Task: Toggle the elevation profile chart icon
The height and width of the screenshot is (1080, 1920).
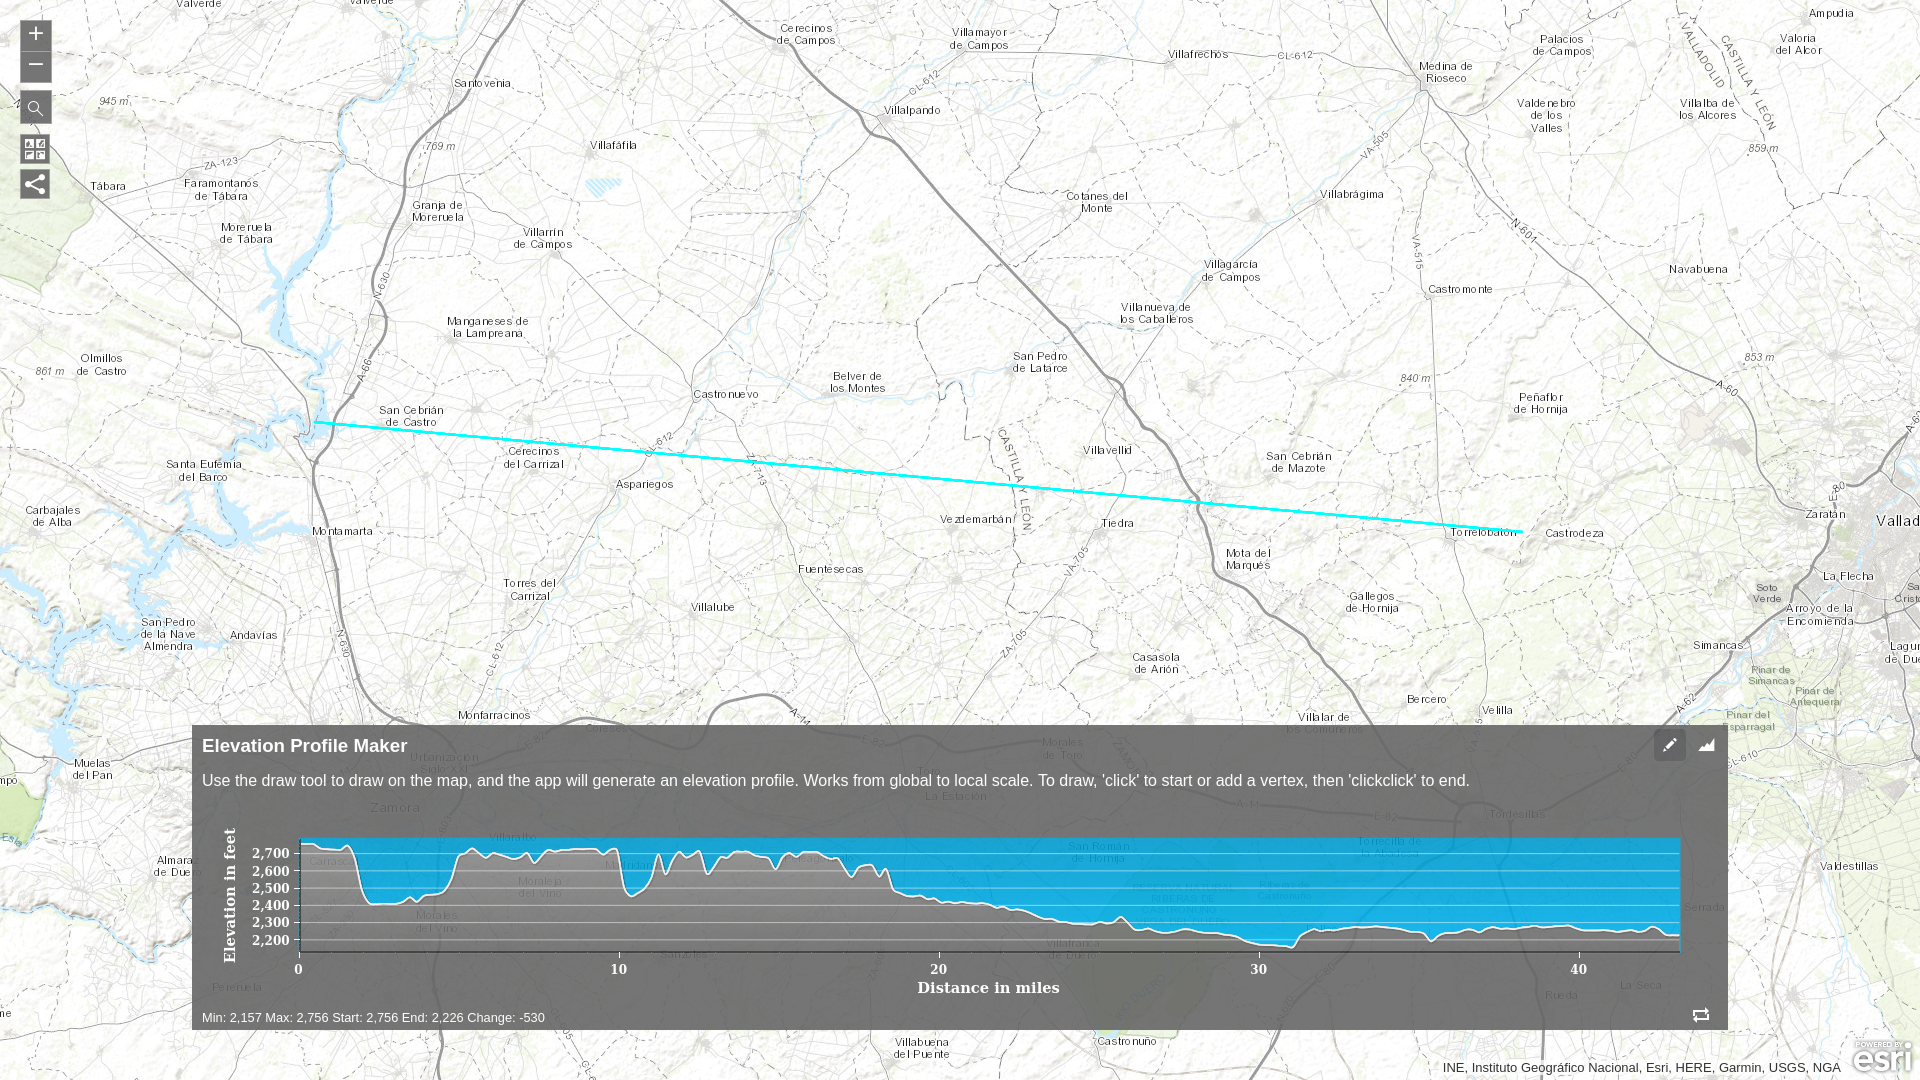Action: [x=1706, y=745]
